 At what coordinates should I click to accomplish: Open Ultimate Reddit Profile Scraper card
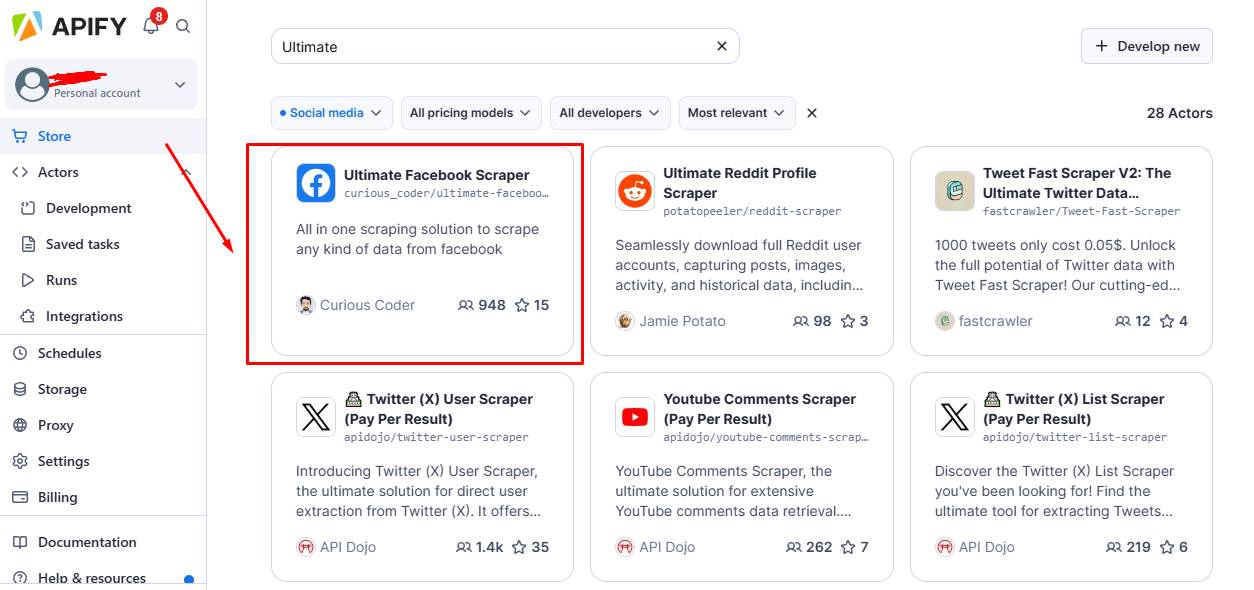click(x=741, y=251)
